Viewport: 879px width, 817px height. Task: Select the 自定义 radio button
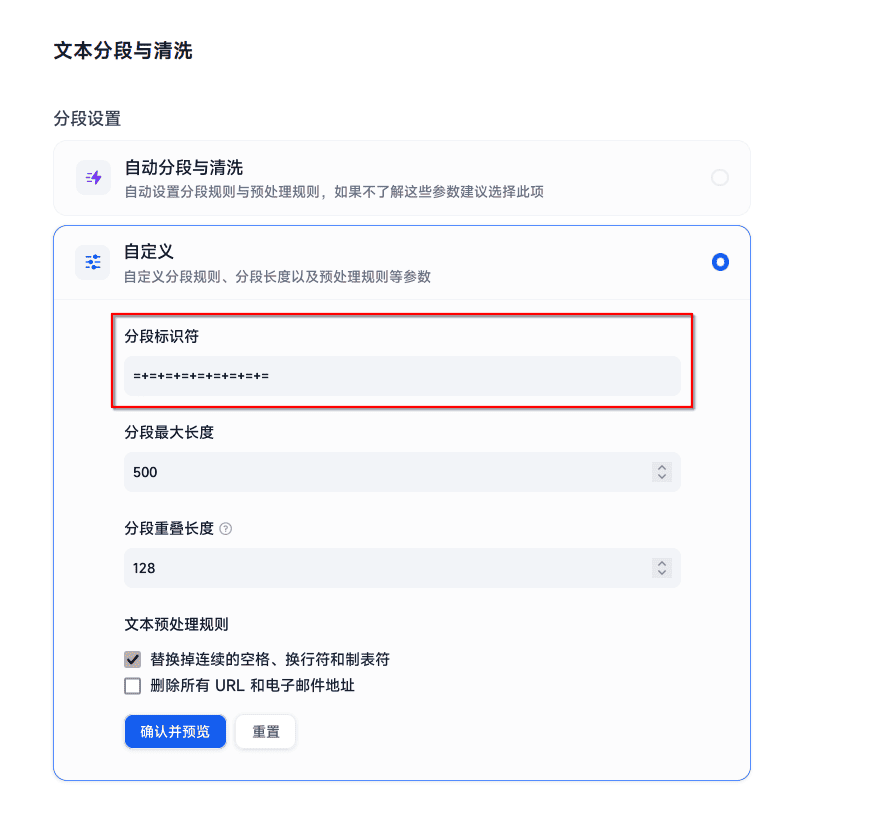coord(719,262)
